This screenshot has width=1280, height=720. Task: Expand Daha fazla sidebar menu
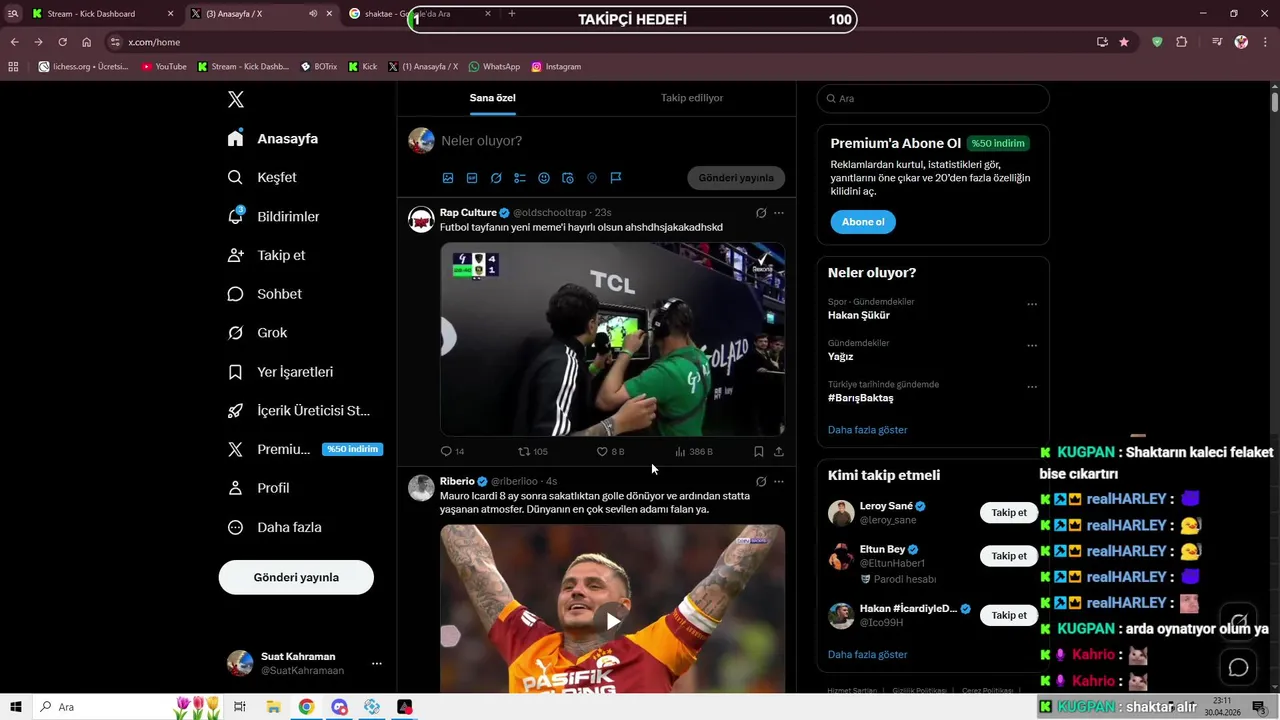pyautogui.click(x=274, y=527)
